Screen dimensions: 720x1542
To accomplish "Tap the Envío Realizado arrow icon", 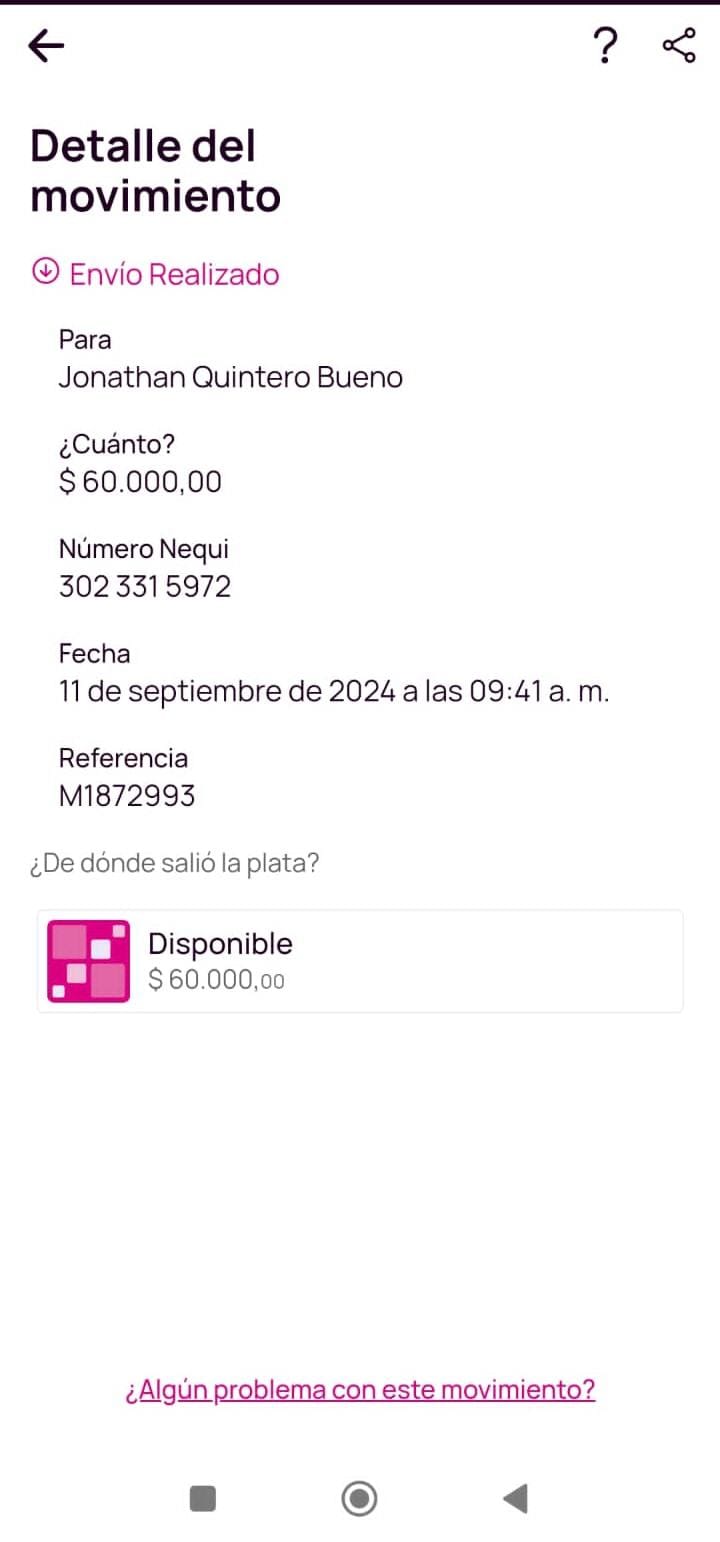I will tap(45, 271).
